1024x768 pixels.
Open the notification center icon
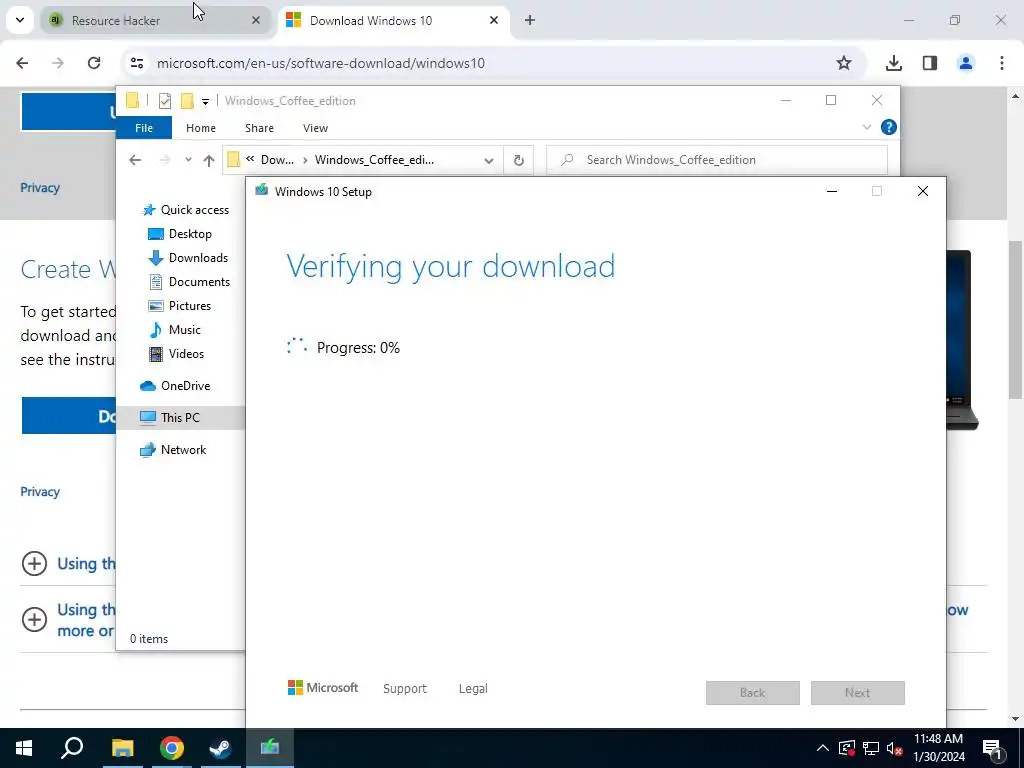pos(992,748)
